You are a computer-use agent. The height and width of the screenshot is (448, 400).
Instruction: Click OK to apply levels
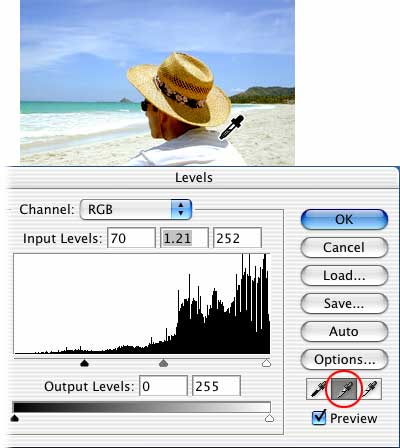[x=344, y=219]
